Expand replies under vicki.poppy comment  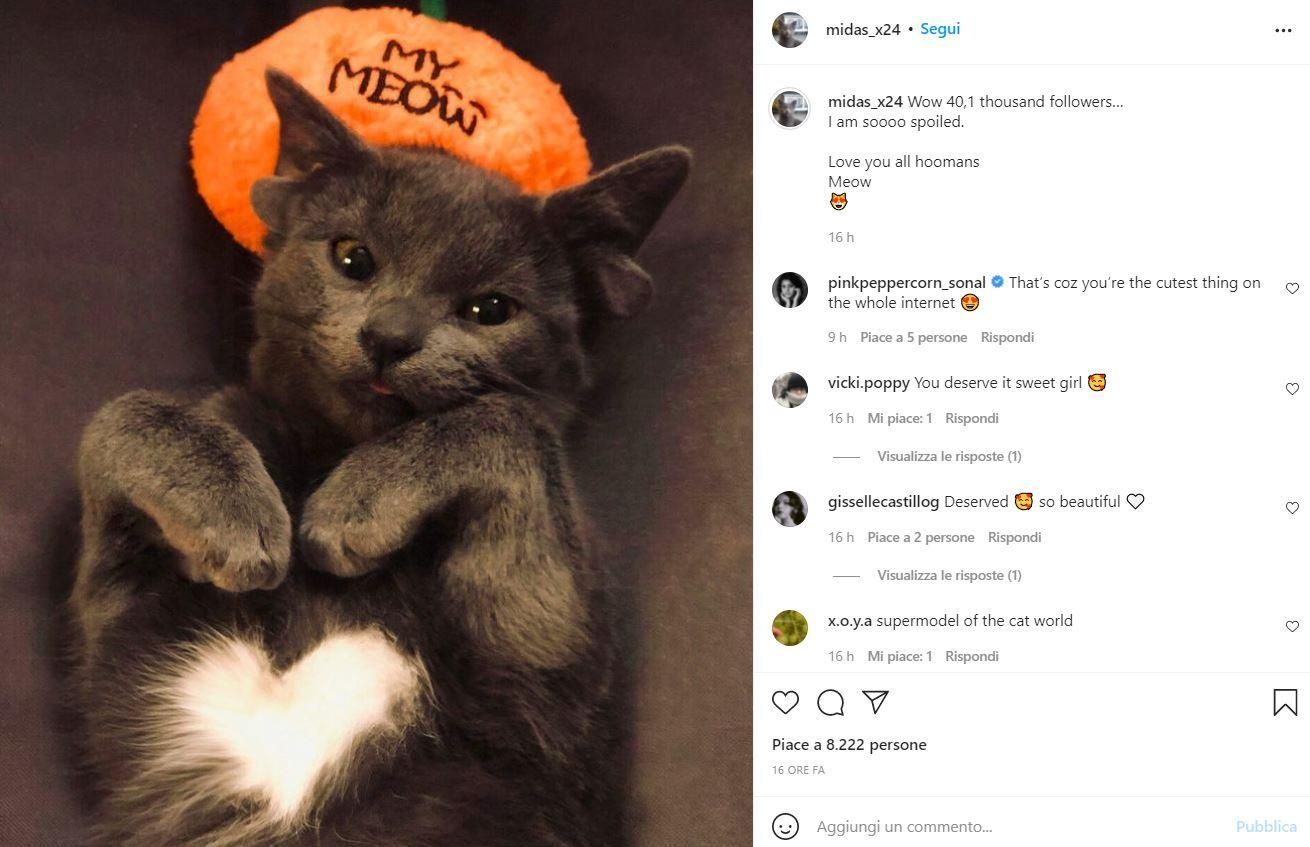point(949,456)
